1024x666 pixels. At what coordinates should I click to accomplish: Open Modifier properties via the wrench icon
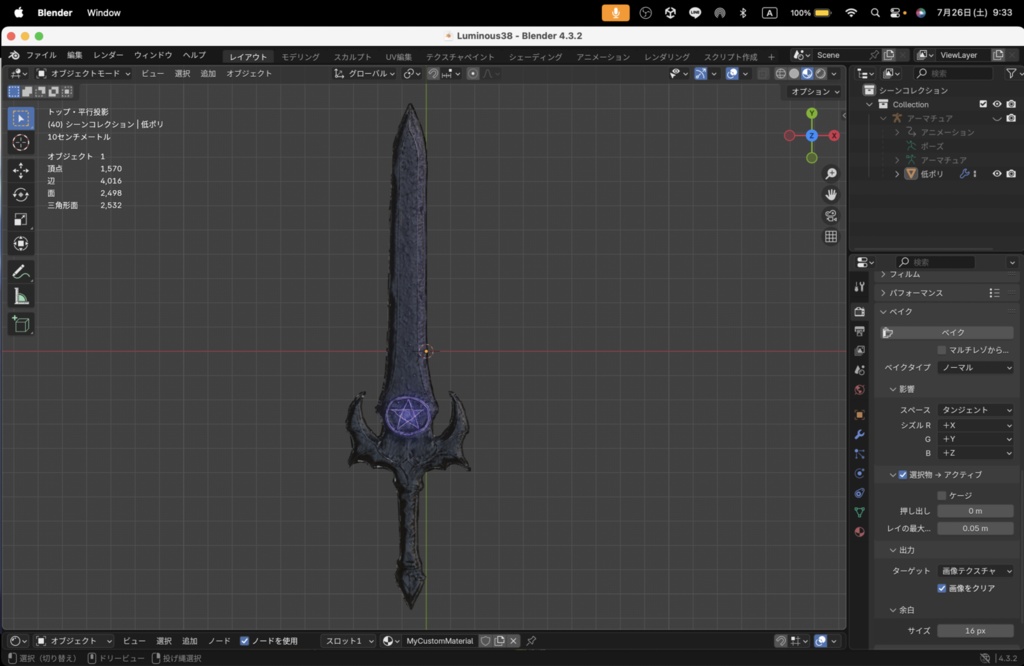click(x=858, y=435)
